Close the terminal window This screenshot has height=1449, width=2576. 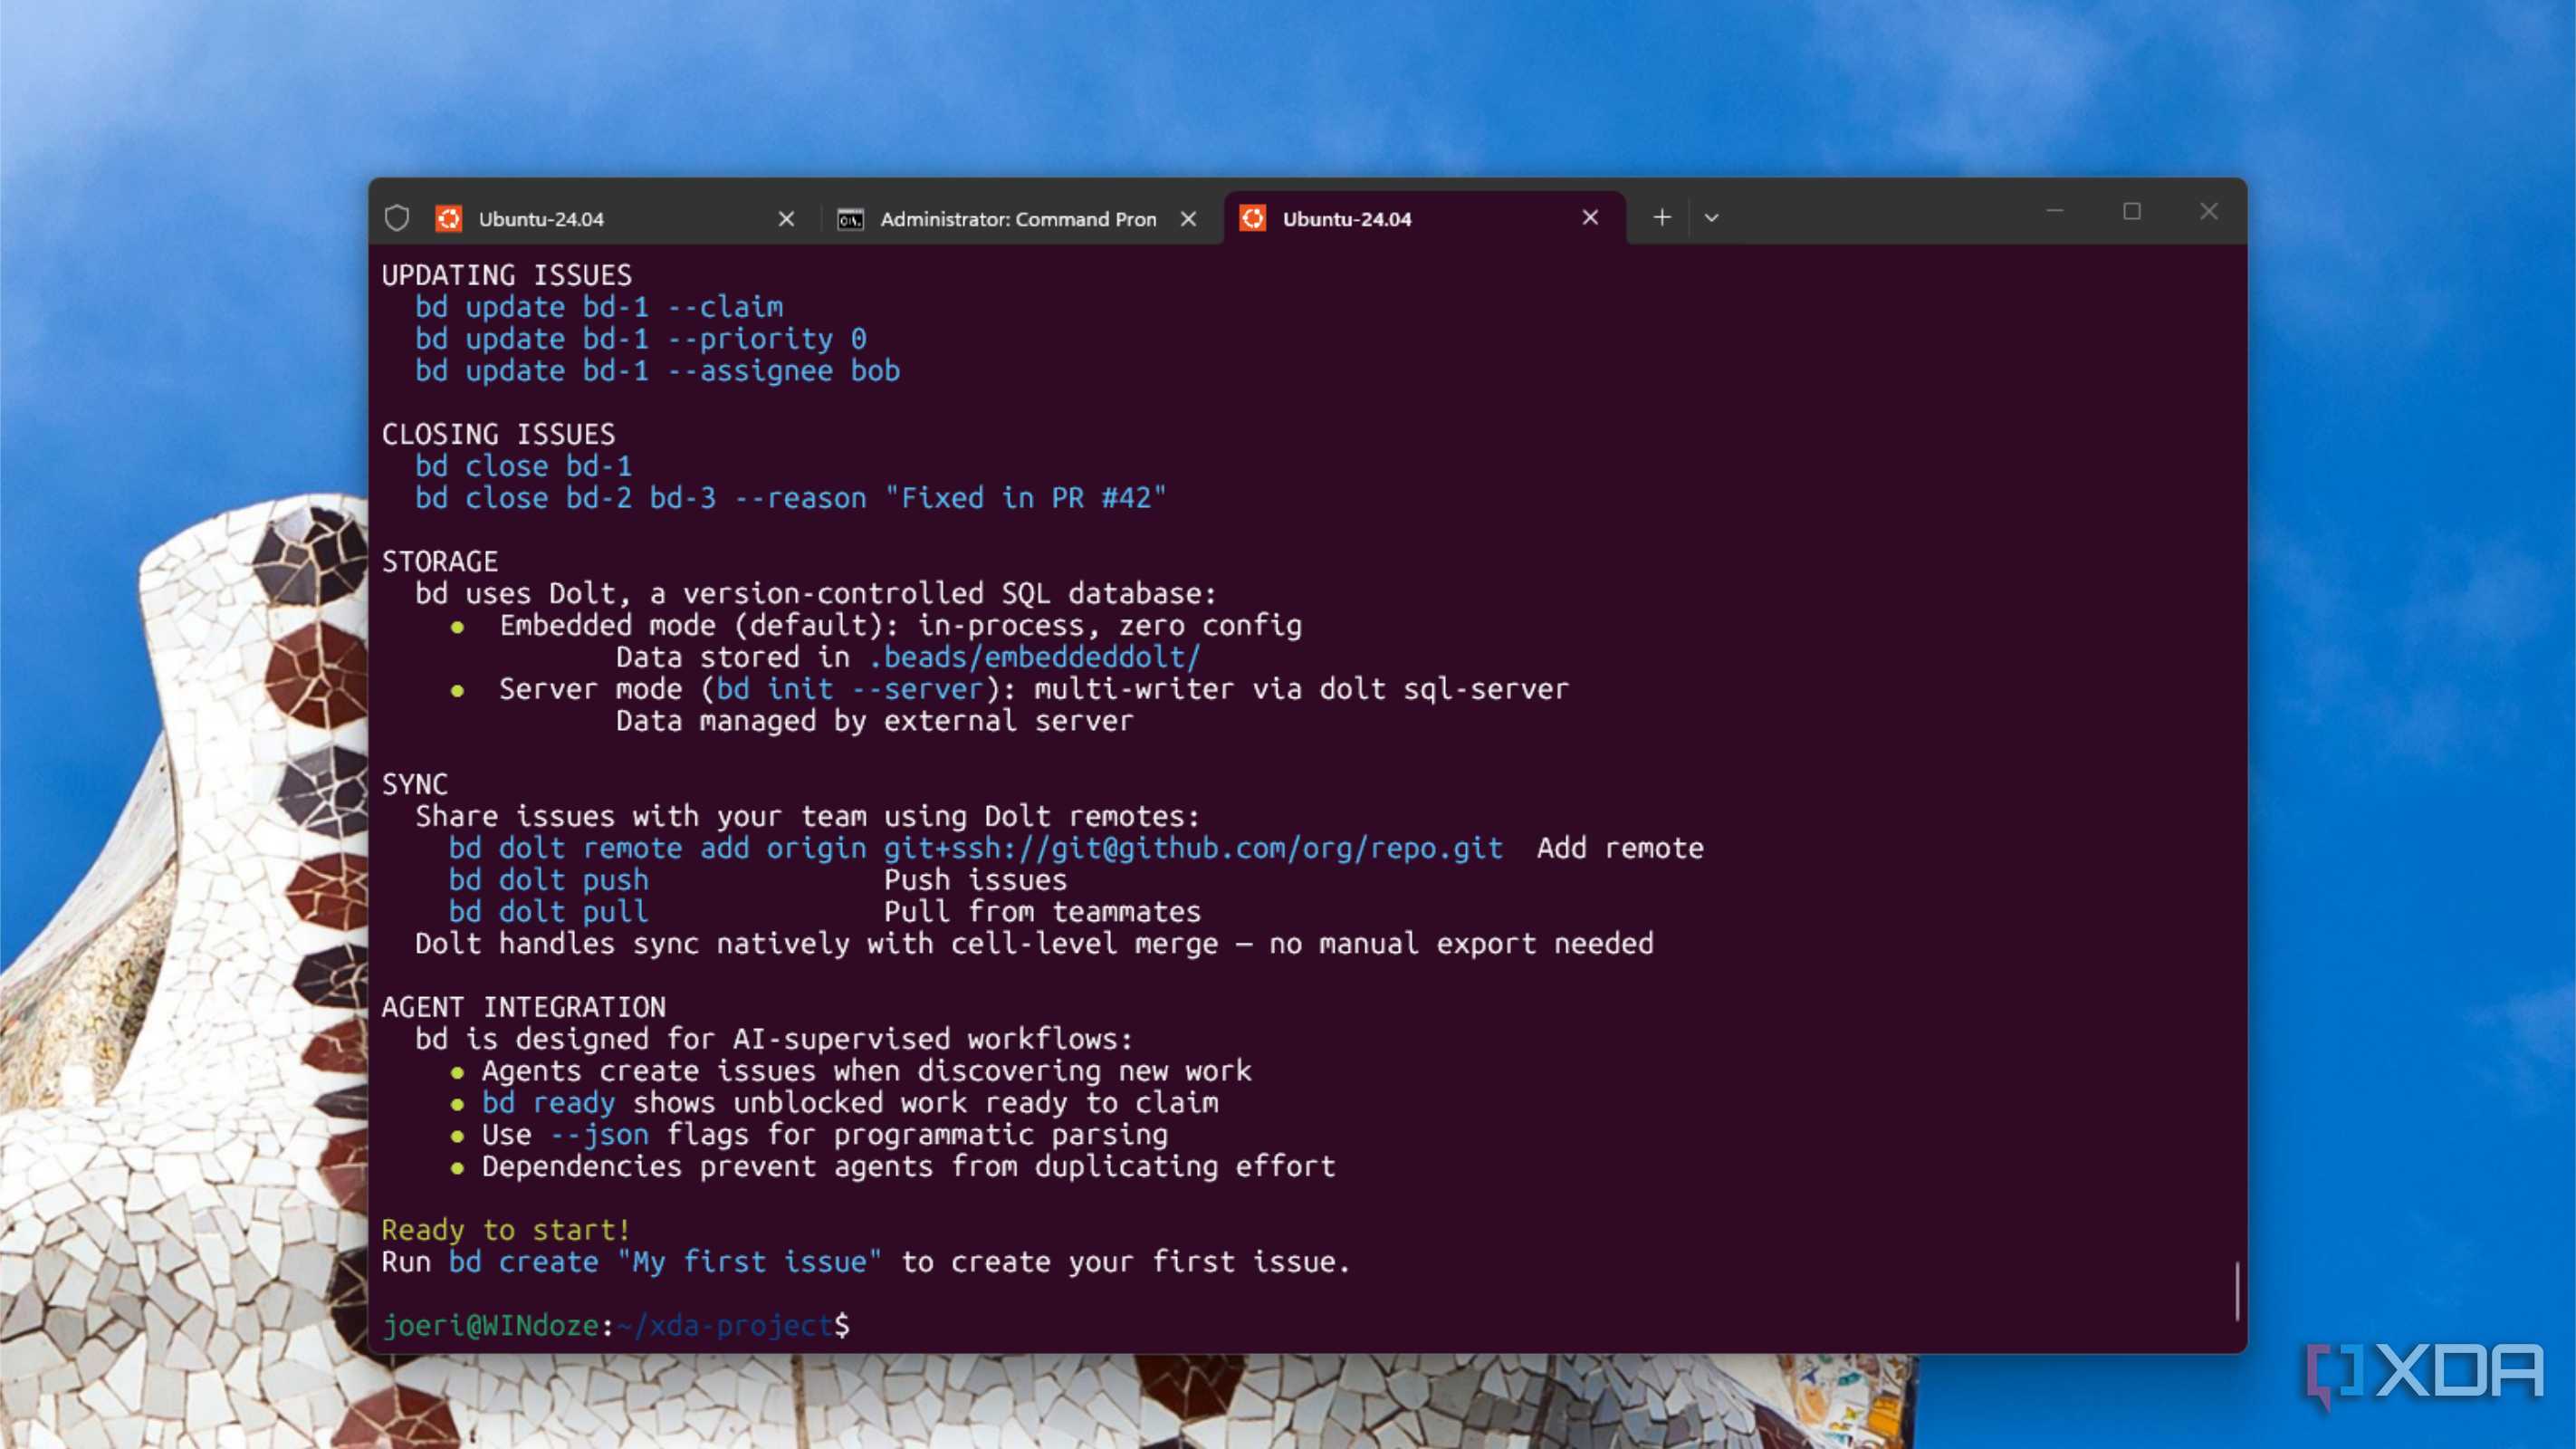pyautogui.click(x=2209, y=211)
